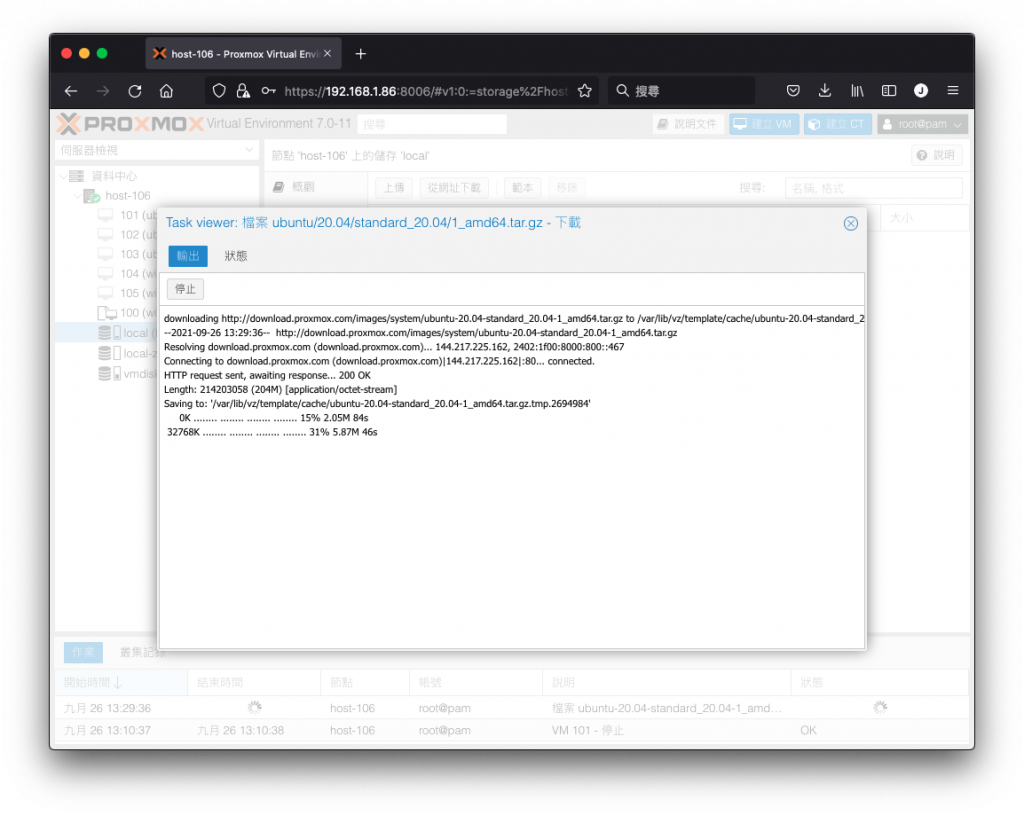Click the 九月 26 13:29:36 start time cell
Viewport: 1024px width, 815px height.
click(108, 708)
